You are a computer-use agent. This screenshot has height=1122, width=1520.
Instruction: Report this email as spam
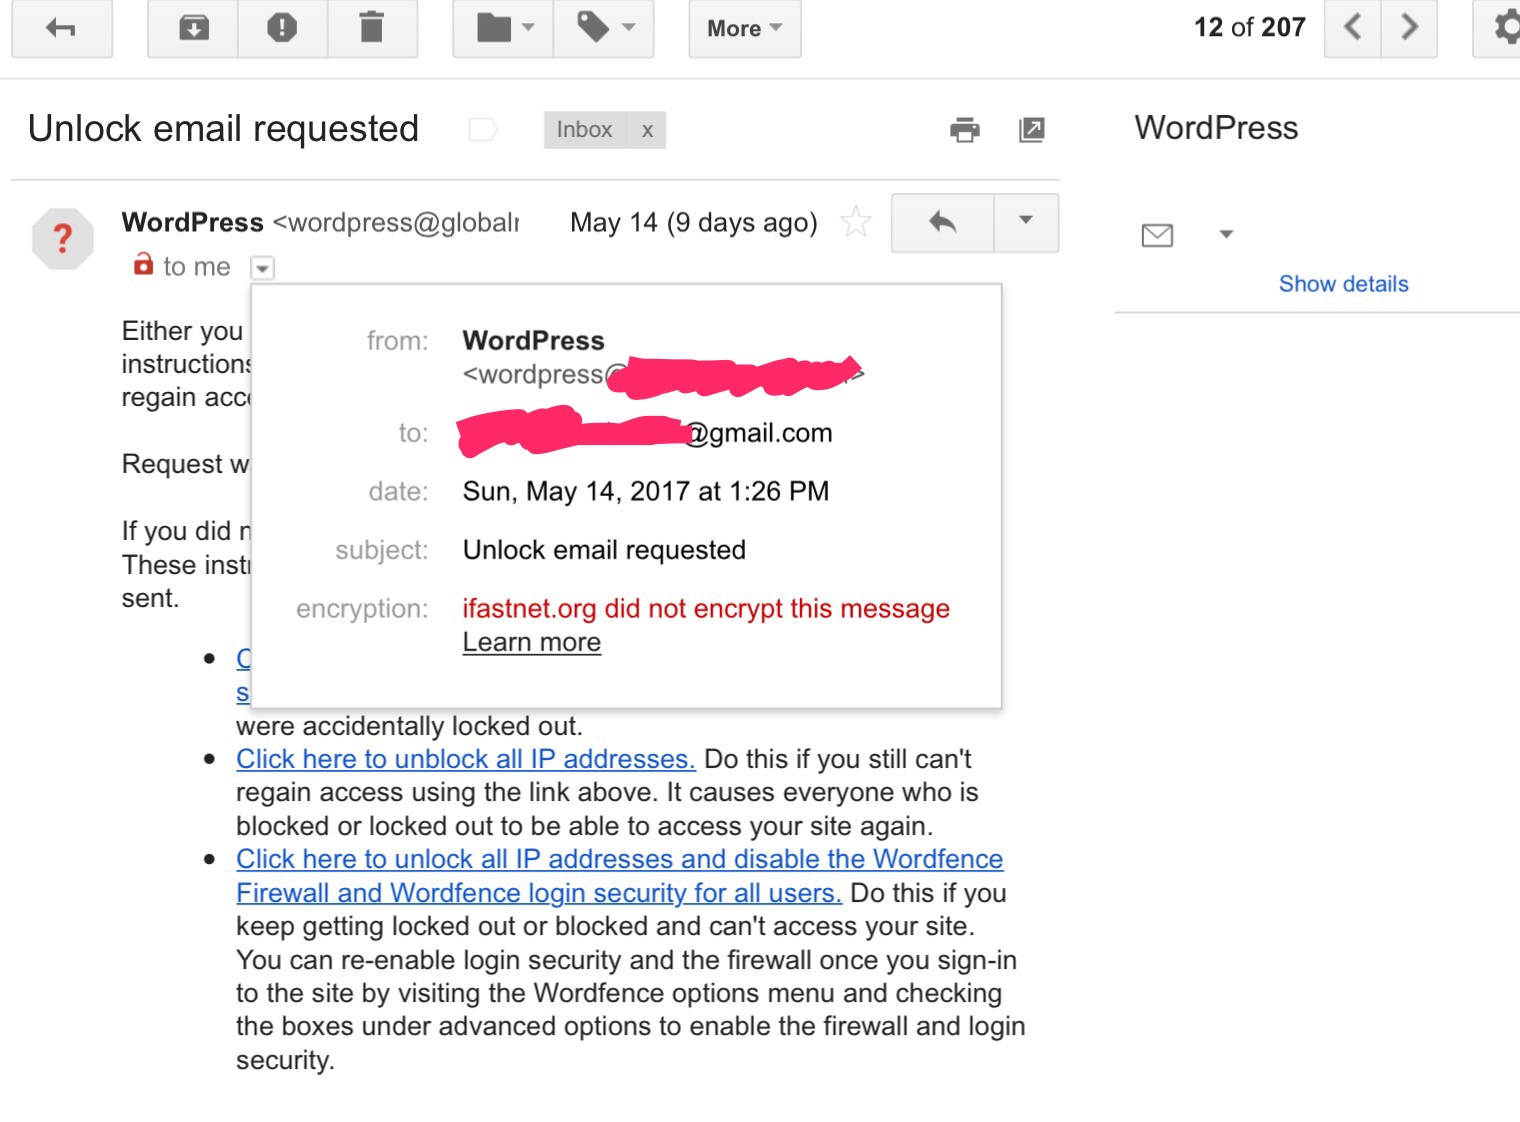point(282,28)
